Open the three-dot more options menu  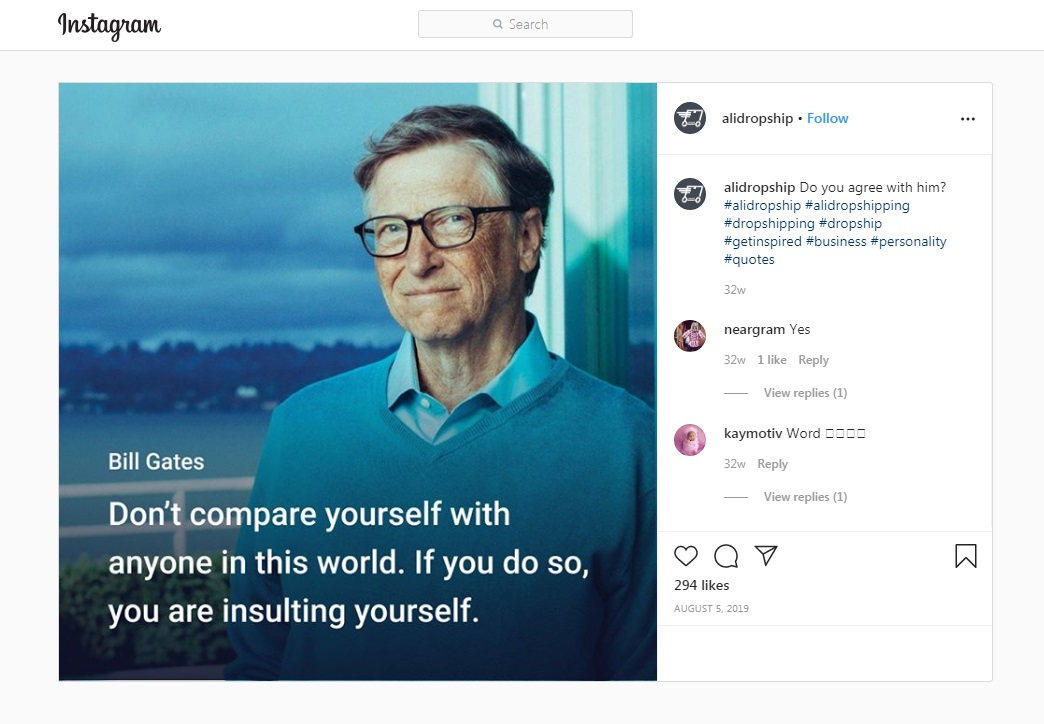coord(967,119)
